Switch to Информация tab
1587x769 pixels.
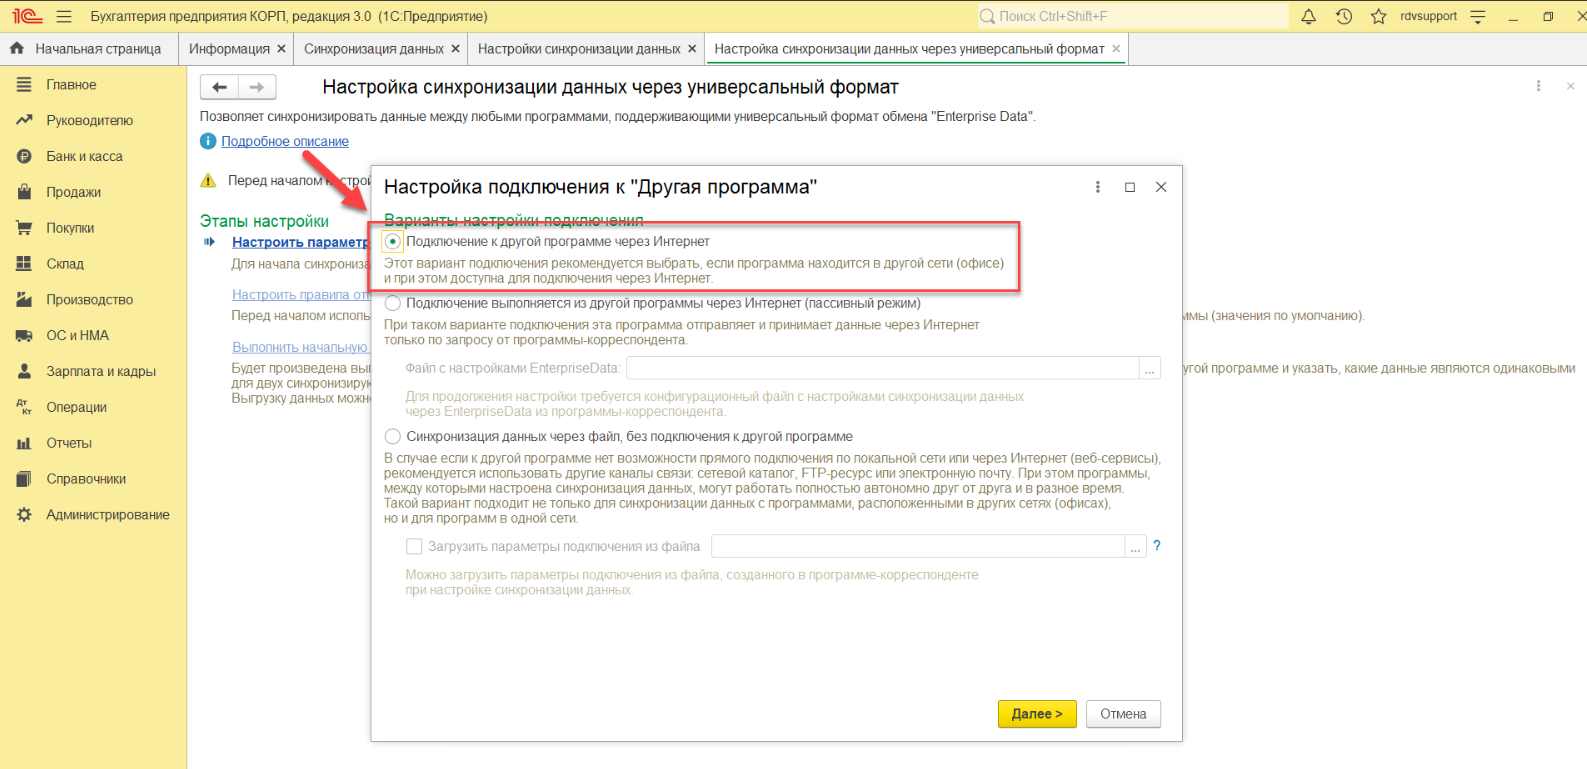point(229,49)
